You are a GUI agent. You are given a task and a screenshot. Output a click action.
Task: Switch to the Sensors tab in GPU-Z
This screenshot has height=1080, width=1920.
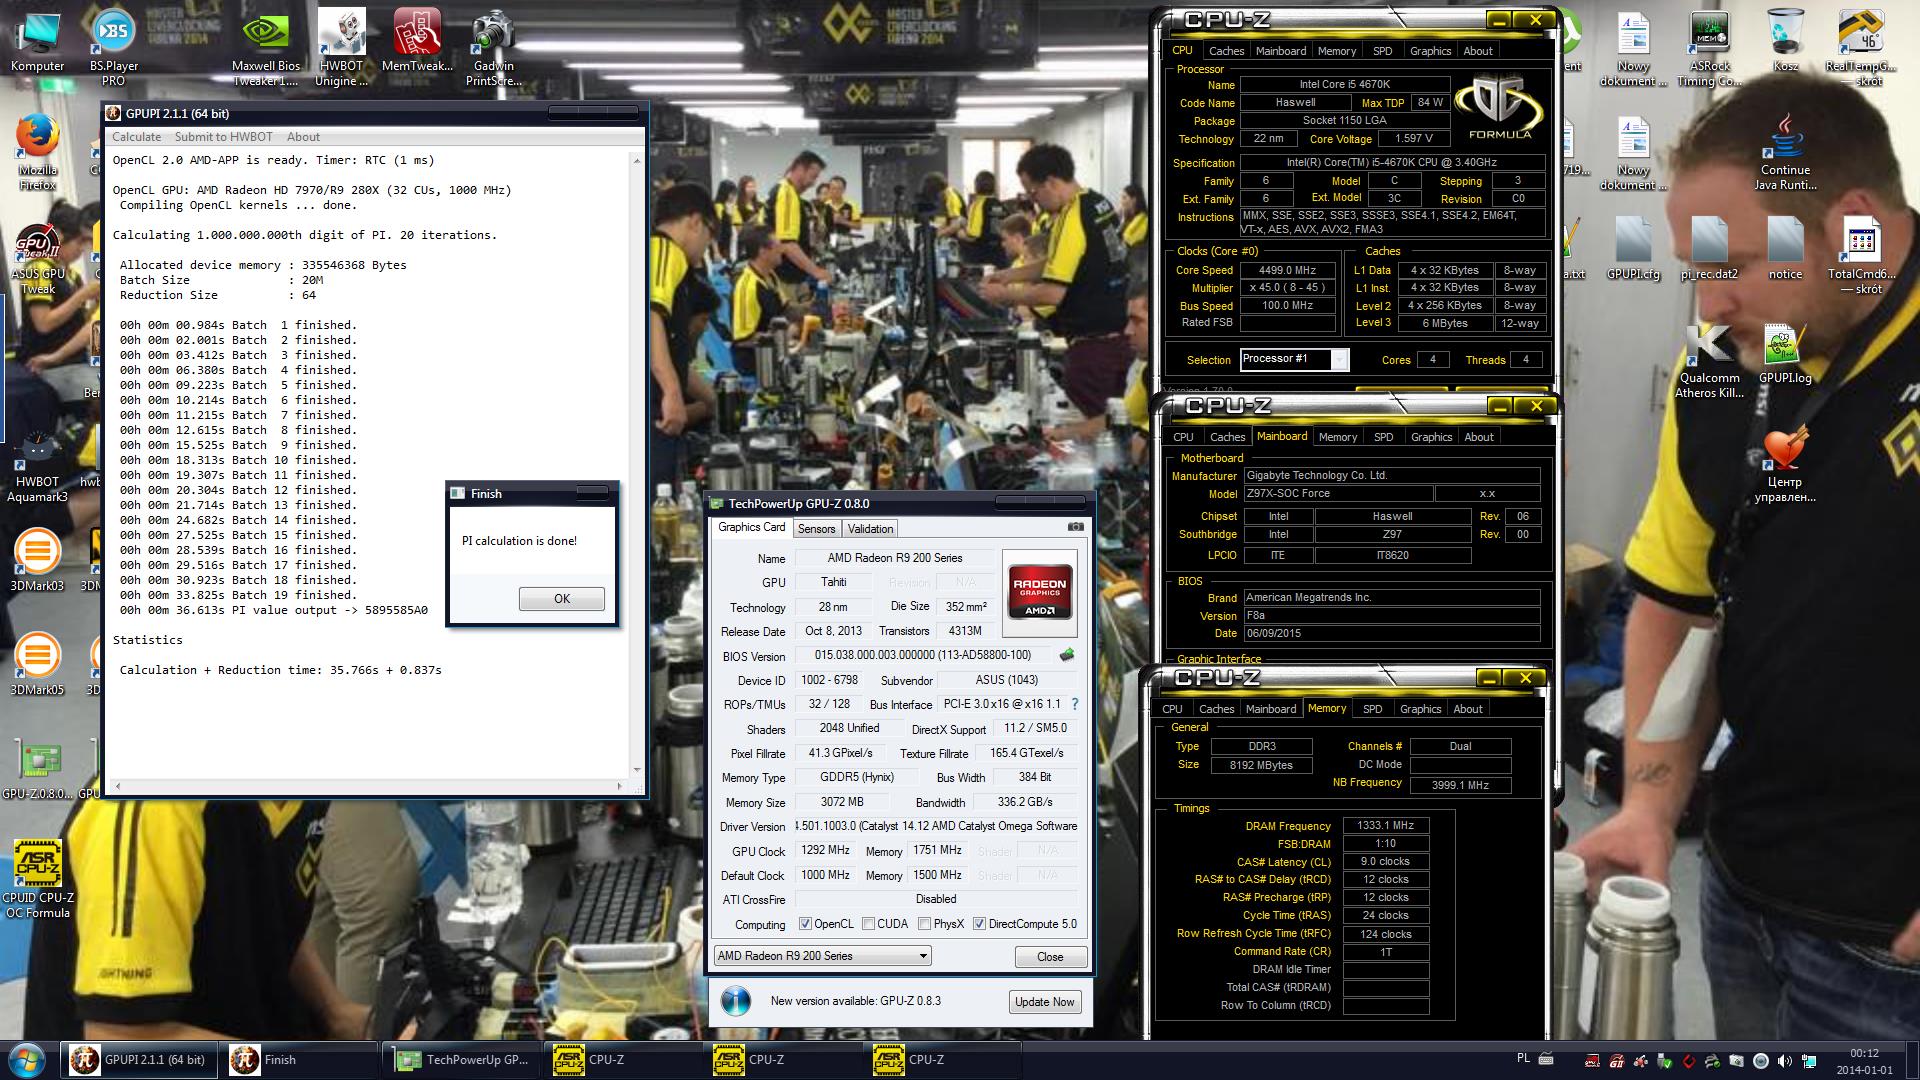(x=816, y=529)
